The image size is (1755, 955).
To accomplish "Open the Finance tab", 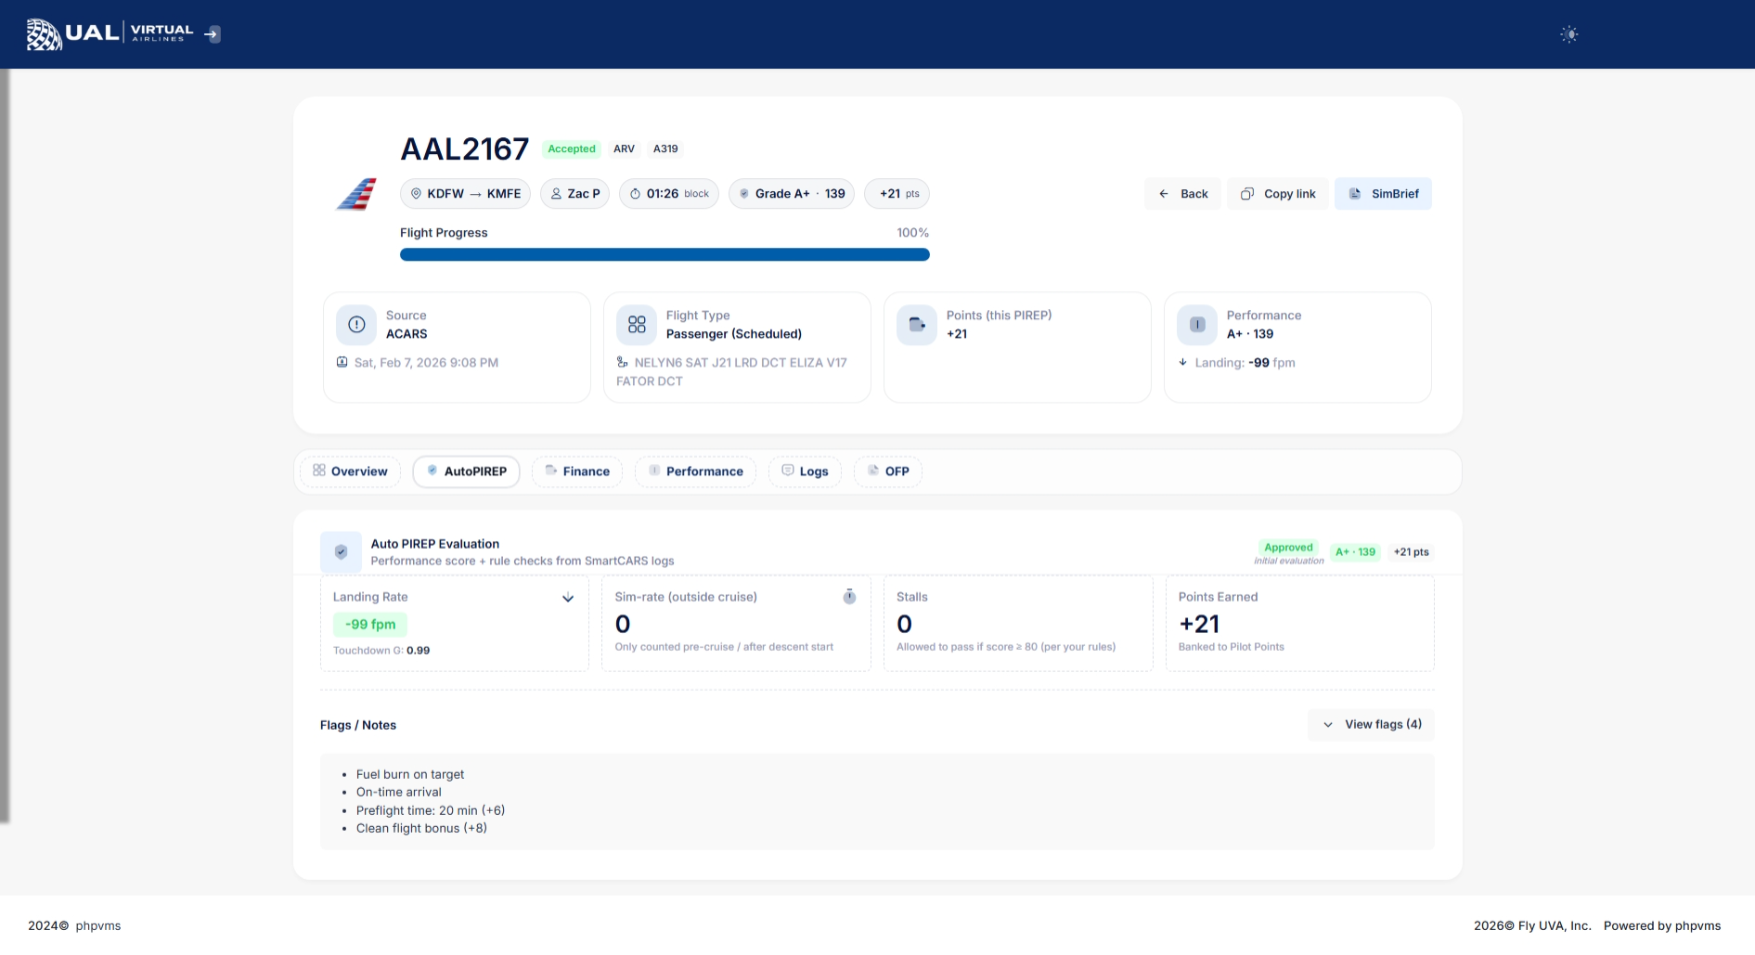I will click(x=577, y=472).
